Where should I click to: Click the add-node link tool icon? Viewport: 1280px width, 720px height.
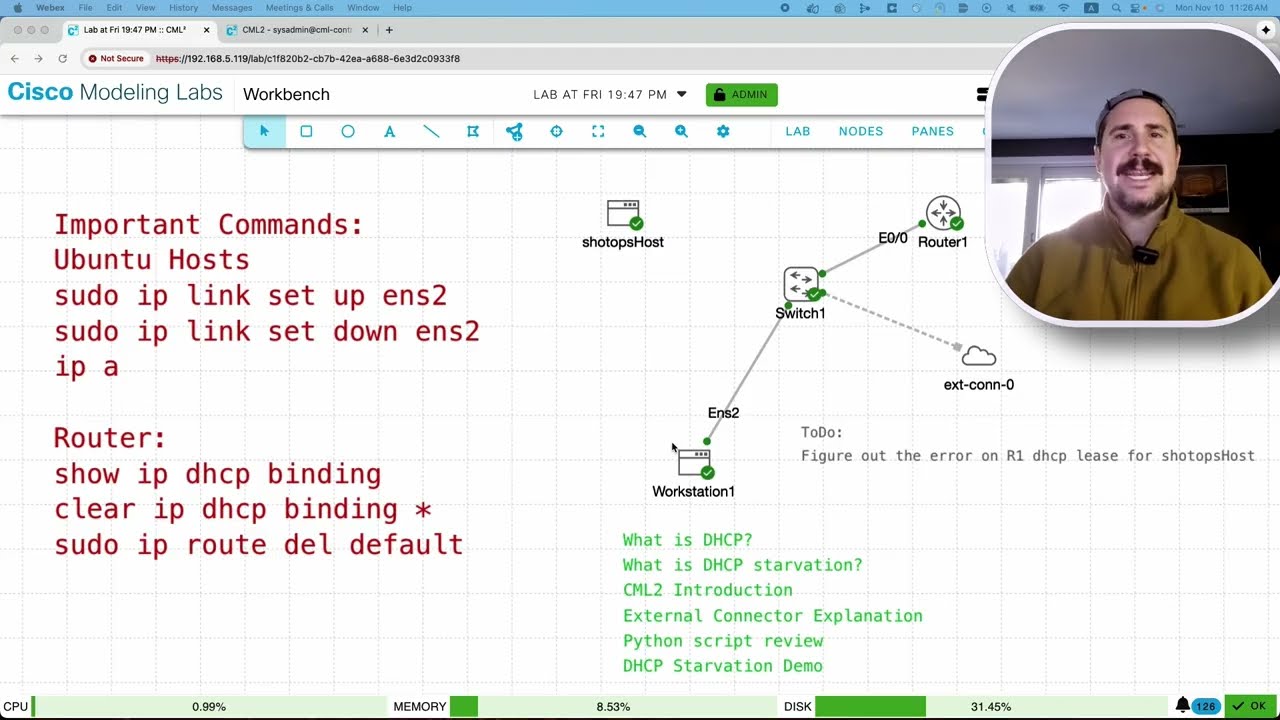(514, 132)
